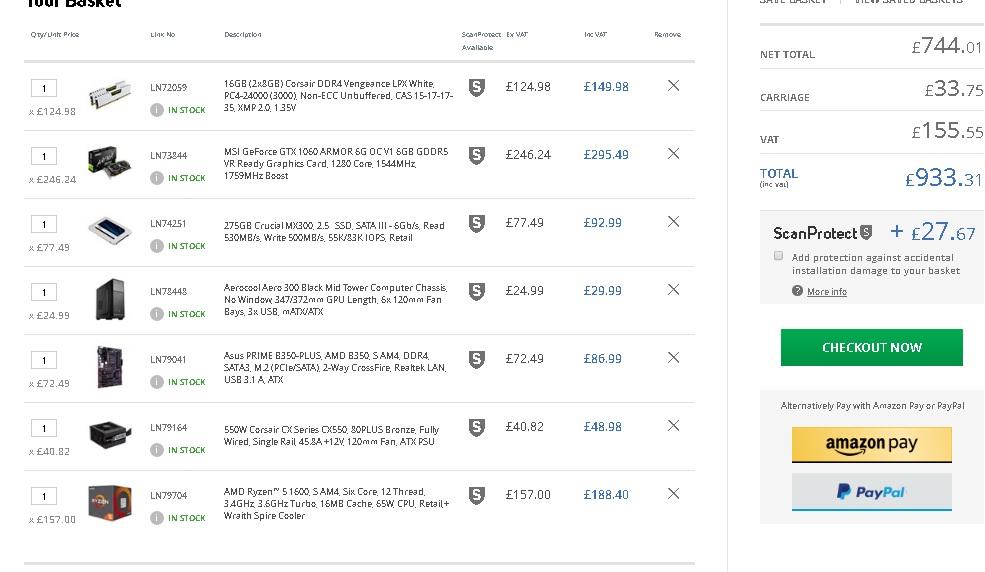
Task: Pay with the PayPal button
Action: (871, 492)
